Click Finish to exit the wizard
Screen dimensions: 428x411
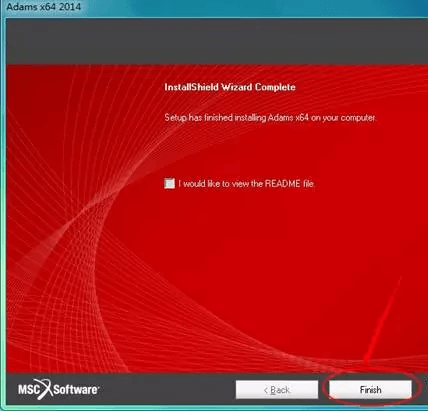pos(370,390)
